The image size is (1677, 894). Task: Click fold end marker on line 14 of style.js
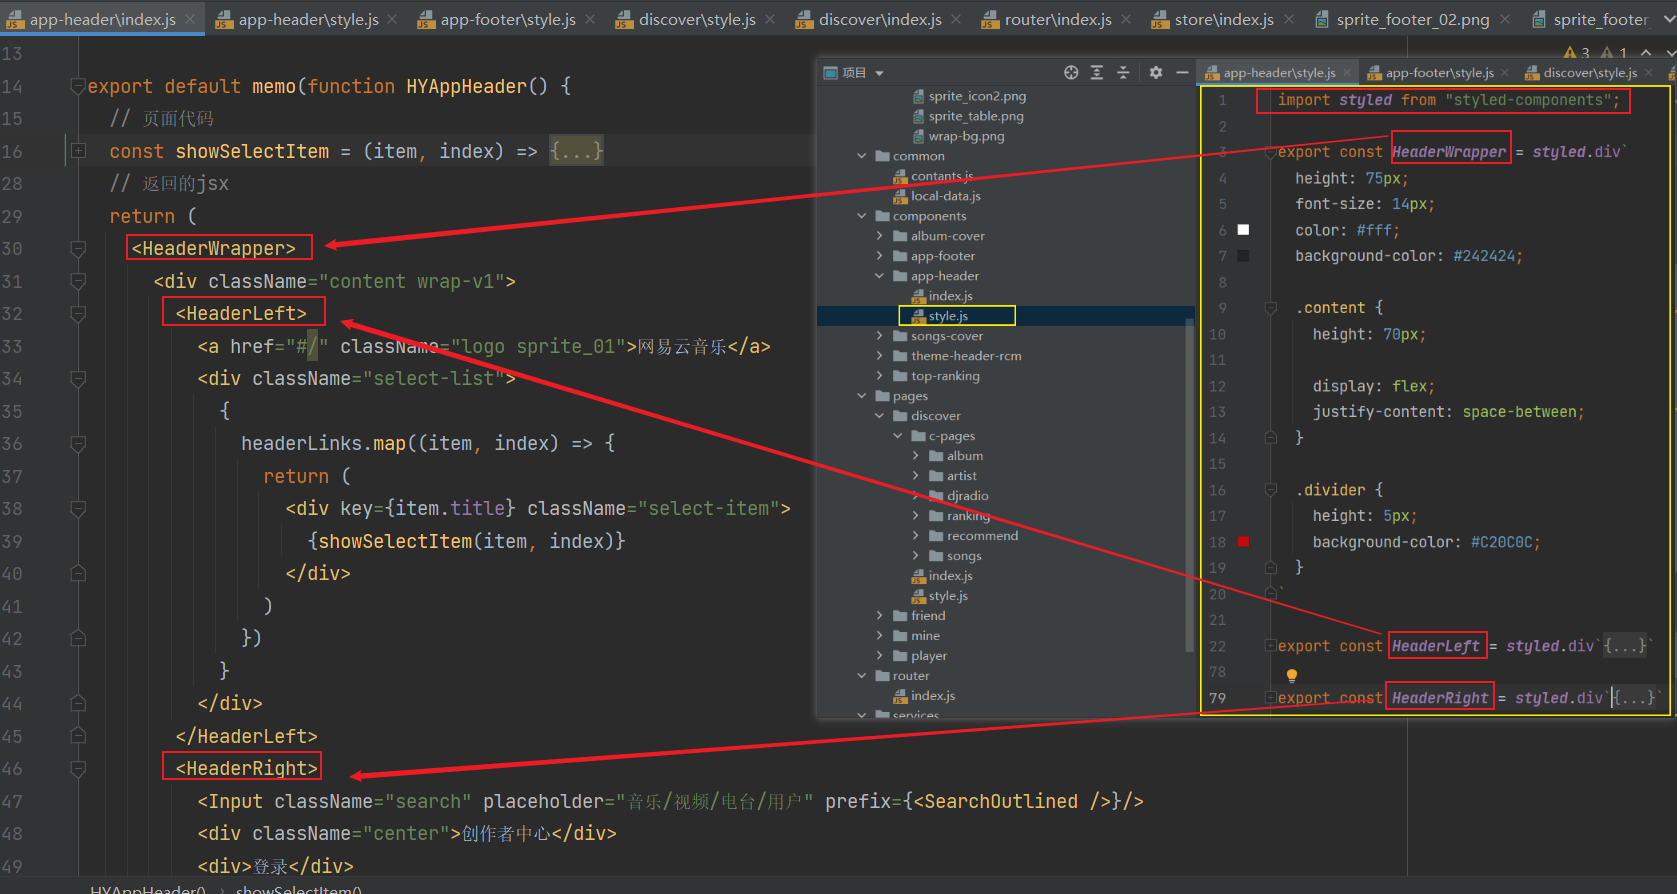coord(1270,437)
